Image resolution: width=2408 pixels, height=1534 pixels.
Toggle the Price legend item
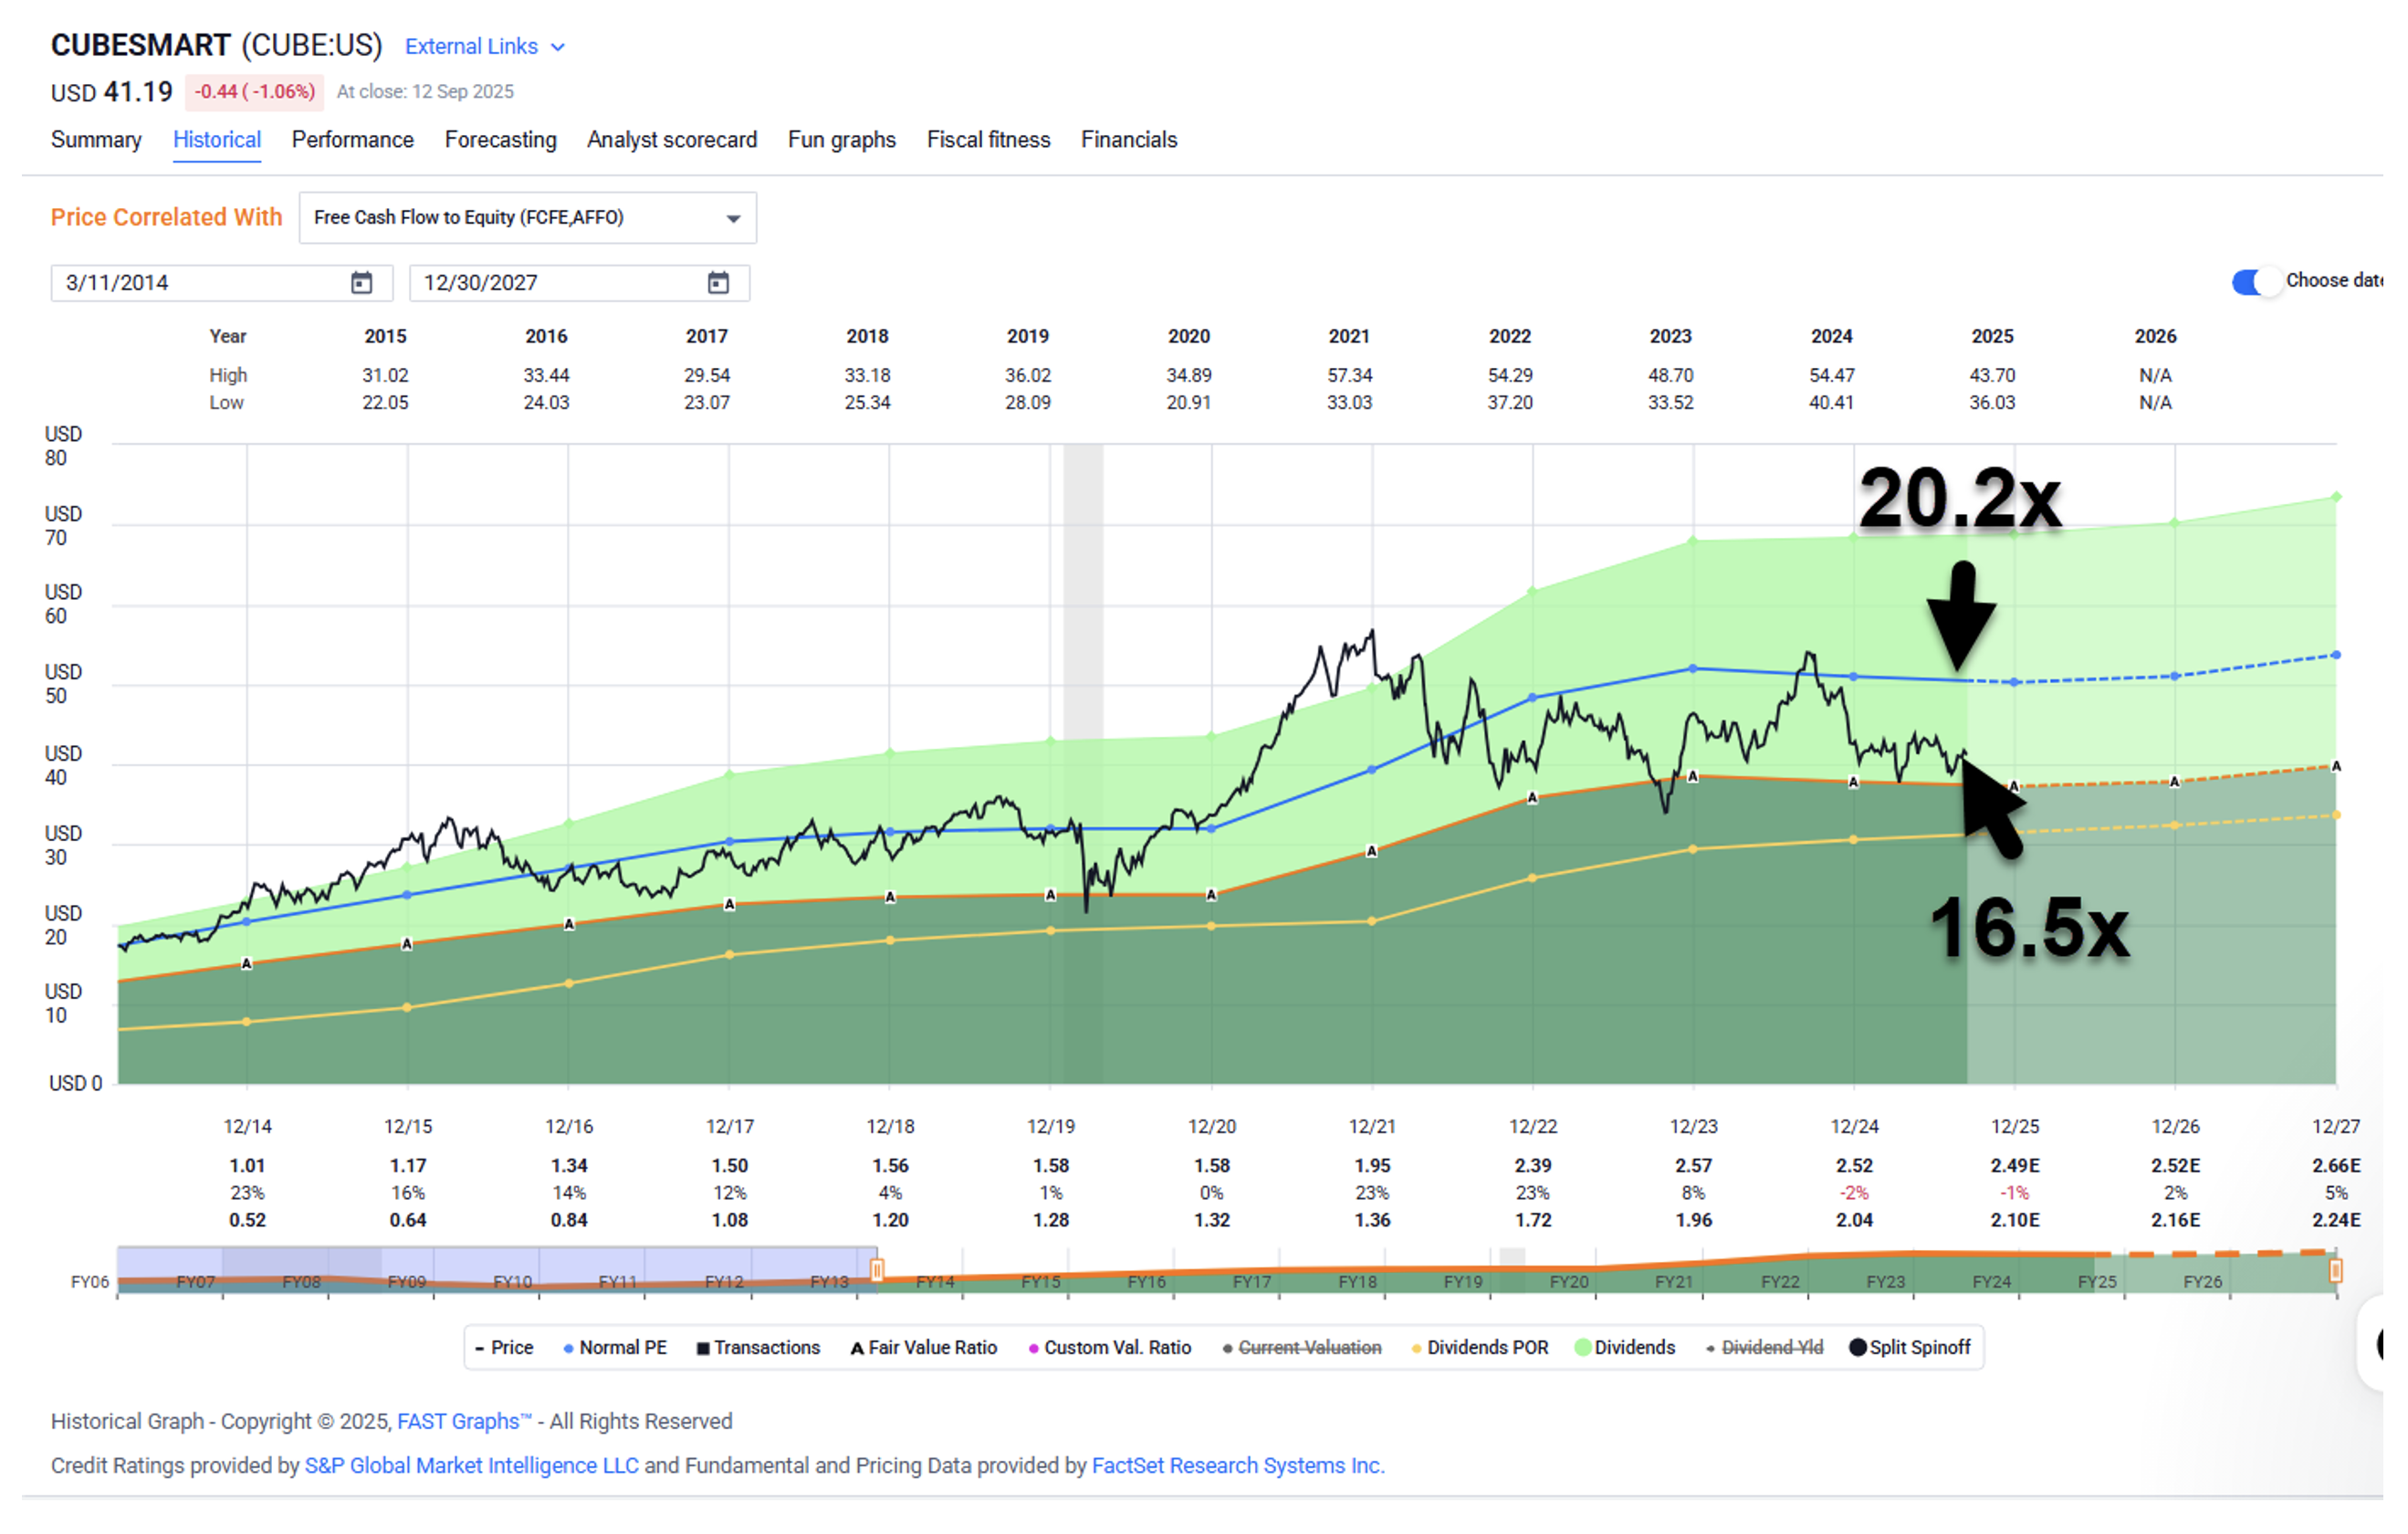point(504,1348)
